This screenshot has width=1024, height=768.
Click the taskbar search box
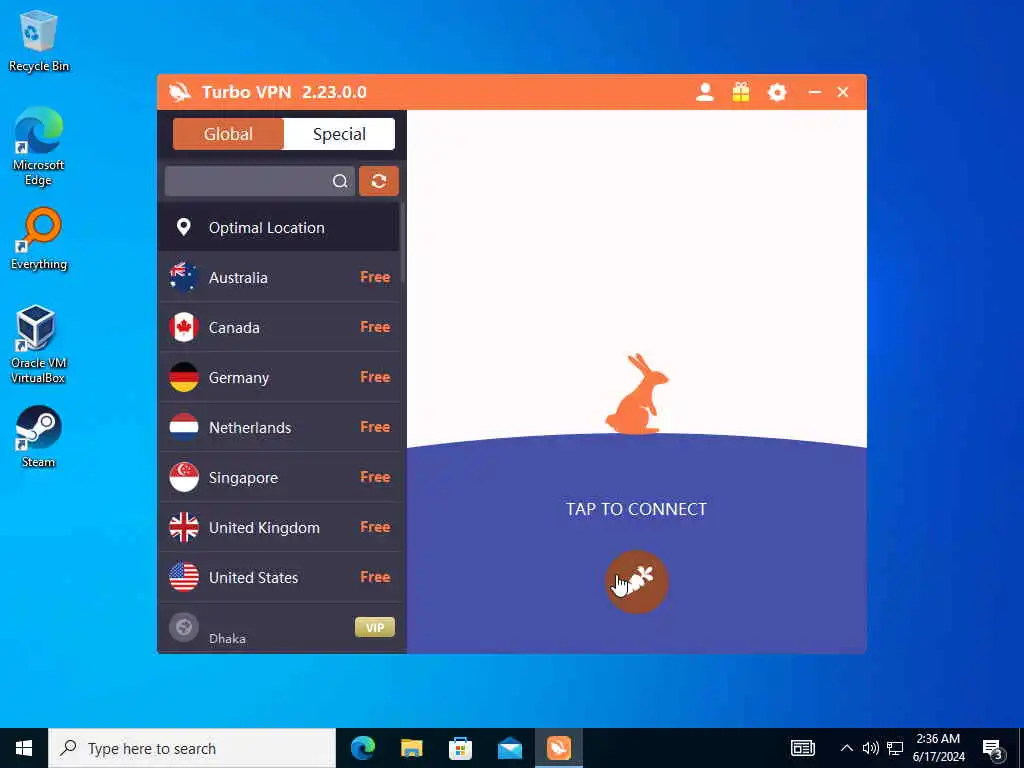pos(192,748)
